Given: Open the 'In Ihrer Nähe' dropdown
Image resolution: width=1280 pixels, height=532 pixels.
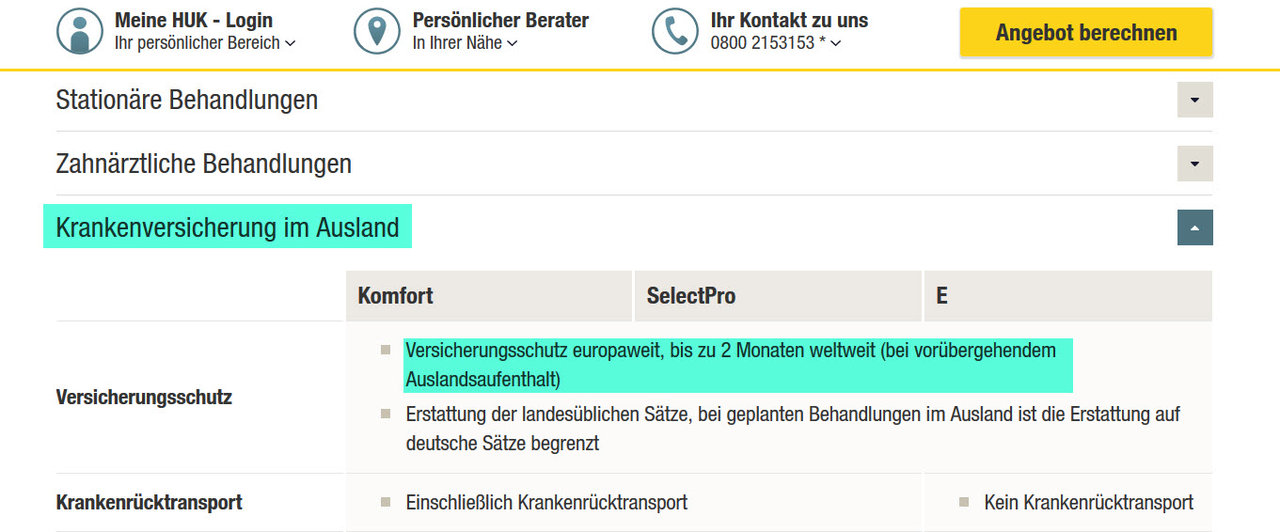Looking at the screenshot, I should [465, 43].
